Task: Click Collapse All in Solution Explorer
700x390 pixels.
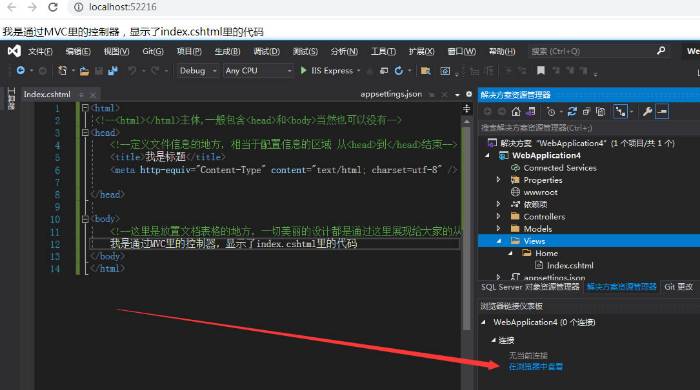Action: (x=586, y=112)
